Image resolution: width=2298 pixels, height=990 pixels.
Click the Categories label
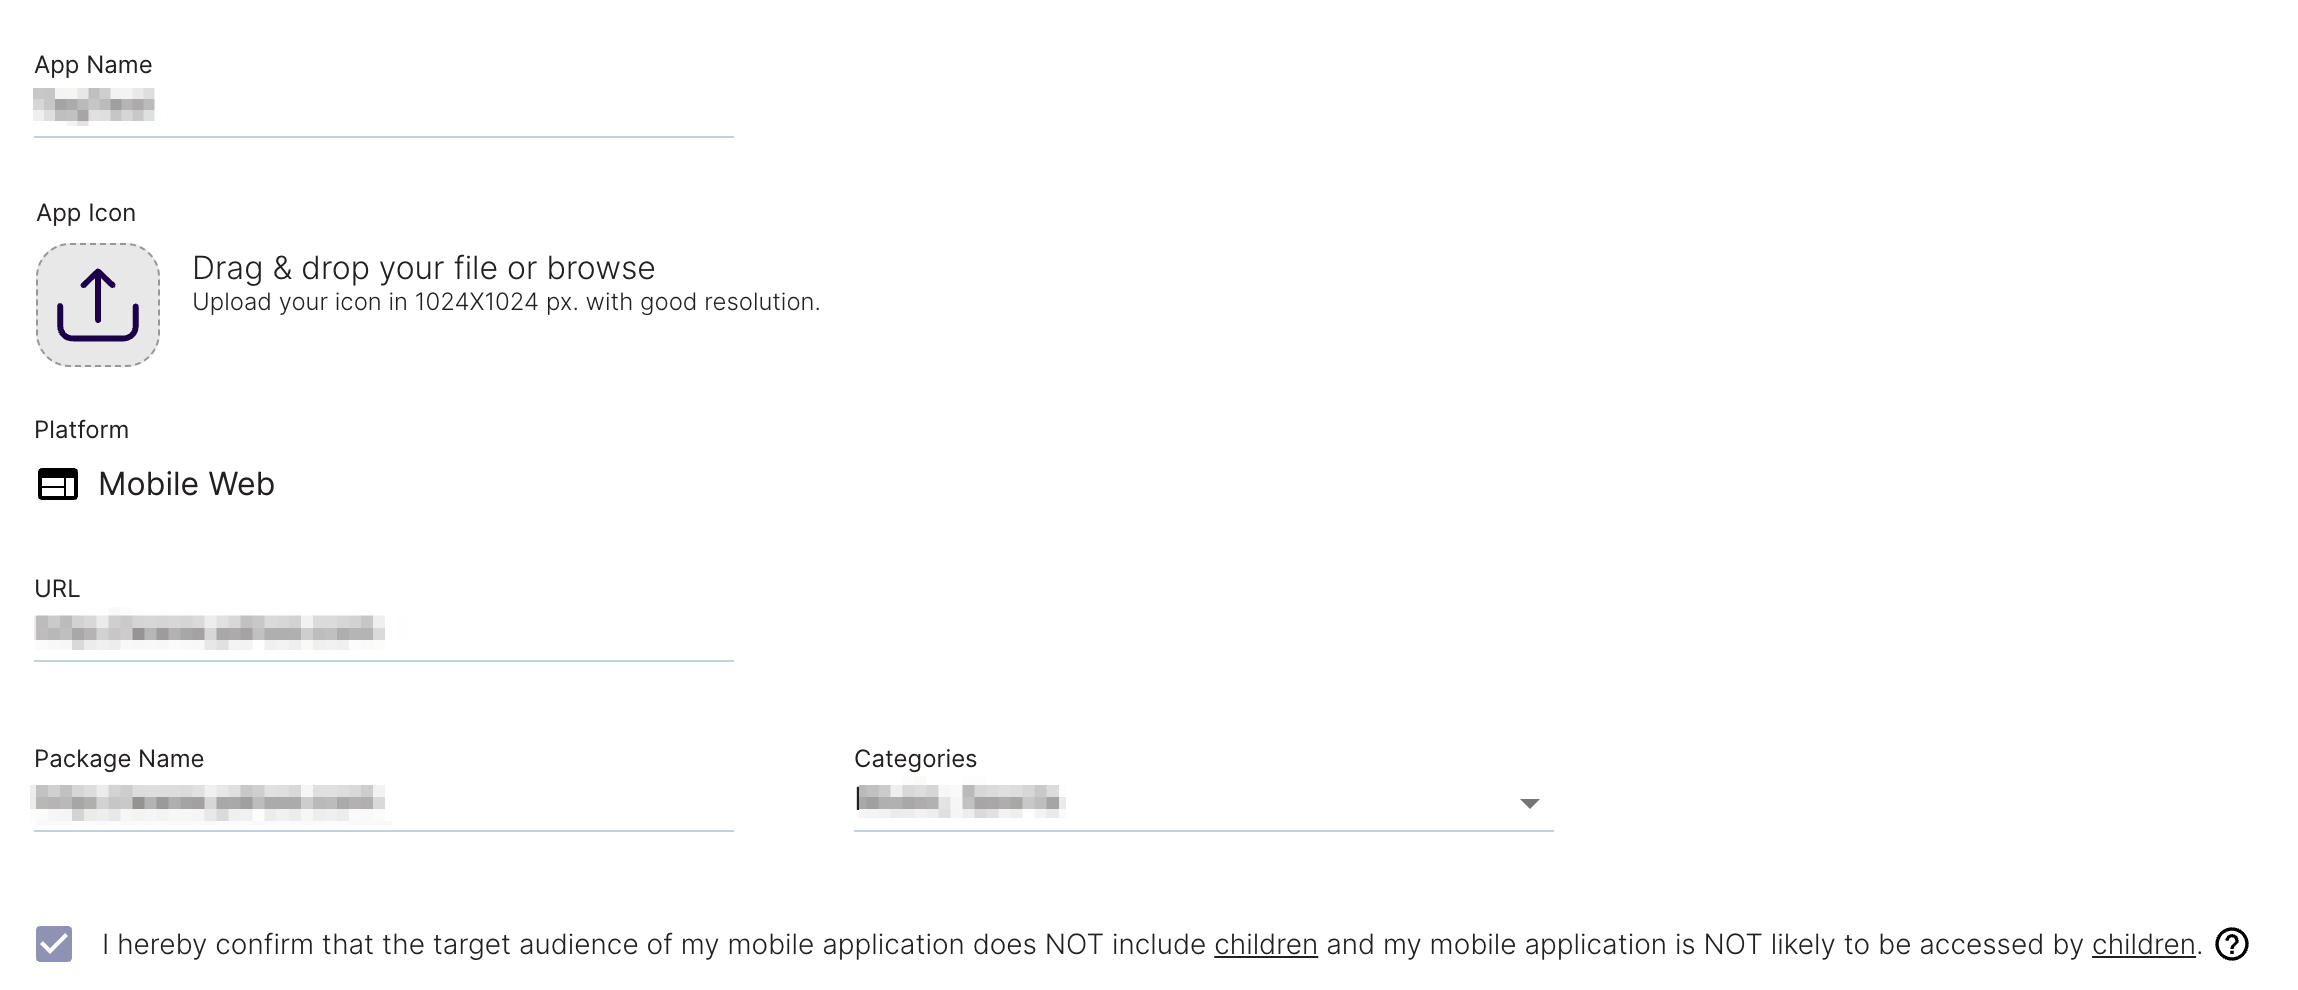click(x=915, y=759)
